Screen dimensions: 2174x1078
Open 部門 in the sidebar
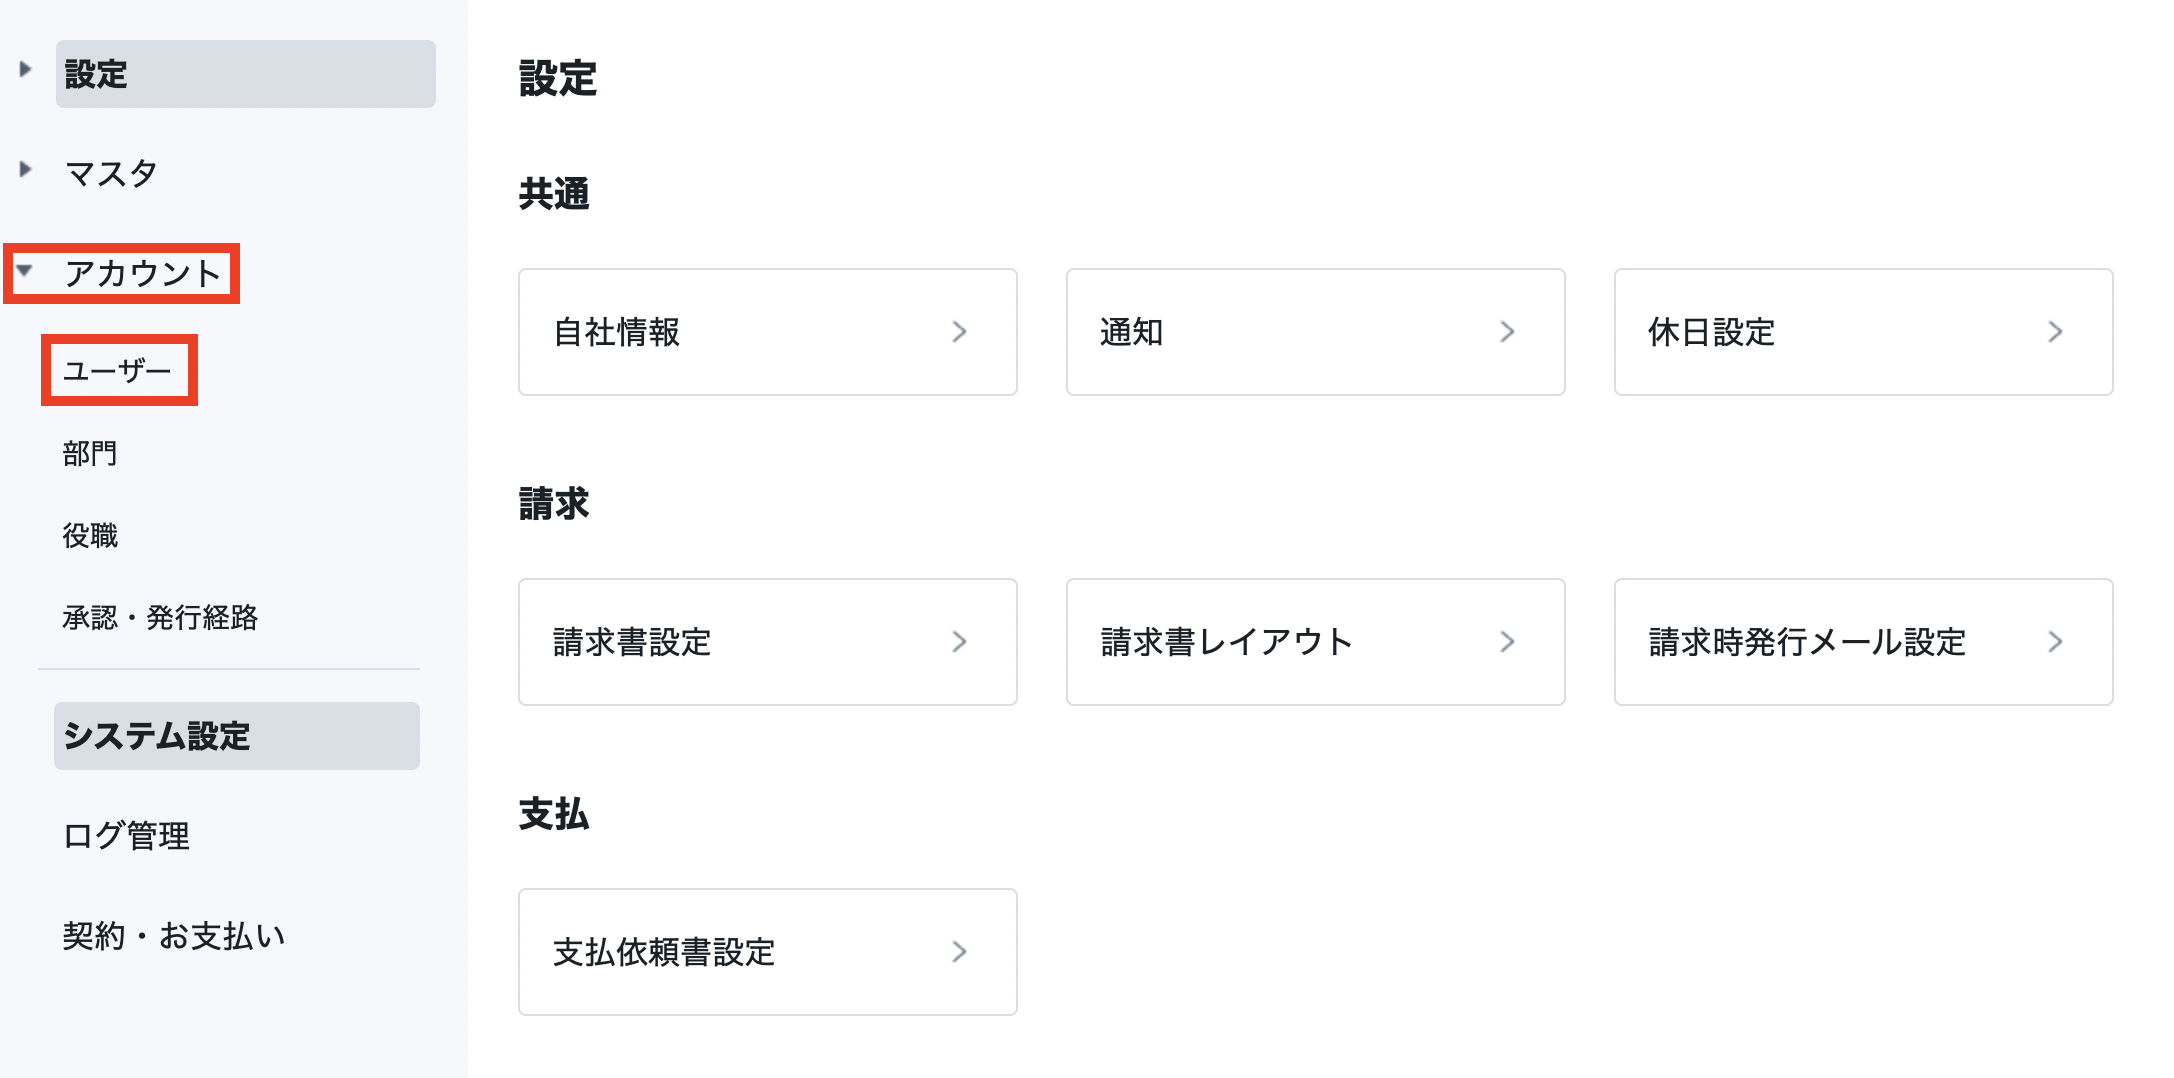[x=90, y=454]
